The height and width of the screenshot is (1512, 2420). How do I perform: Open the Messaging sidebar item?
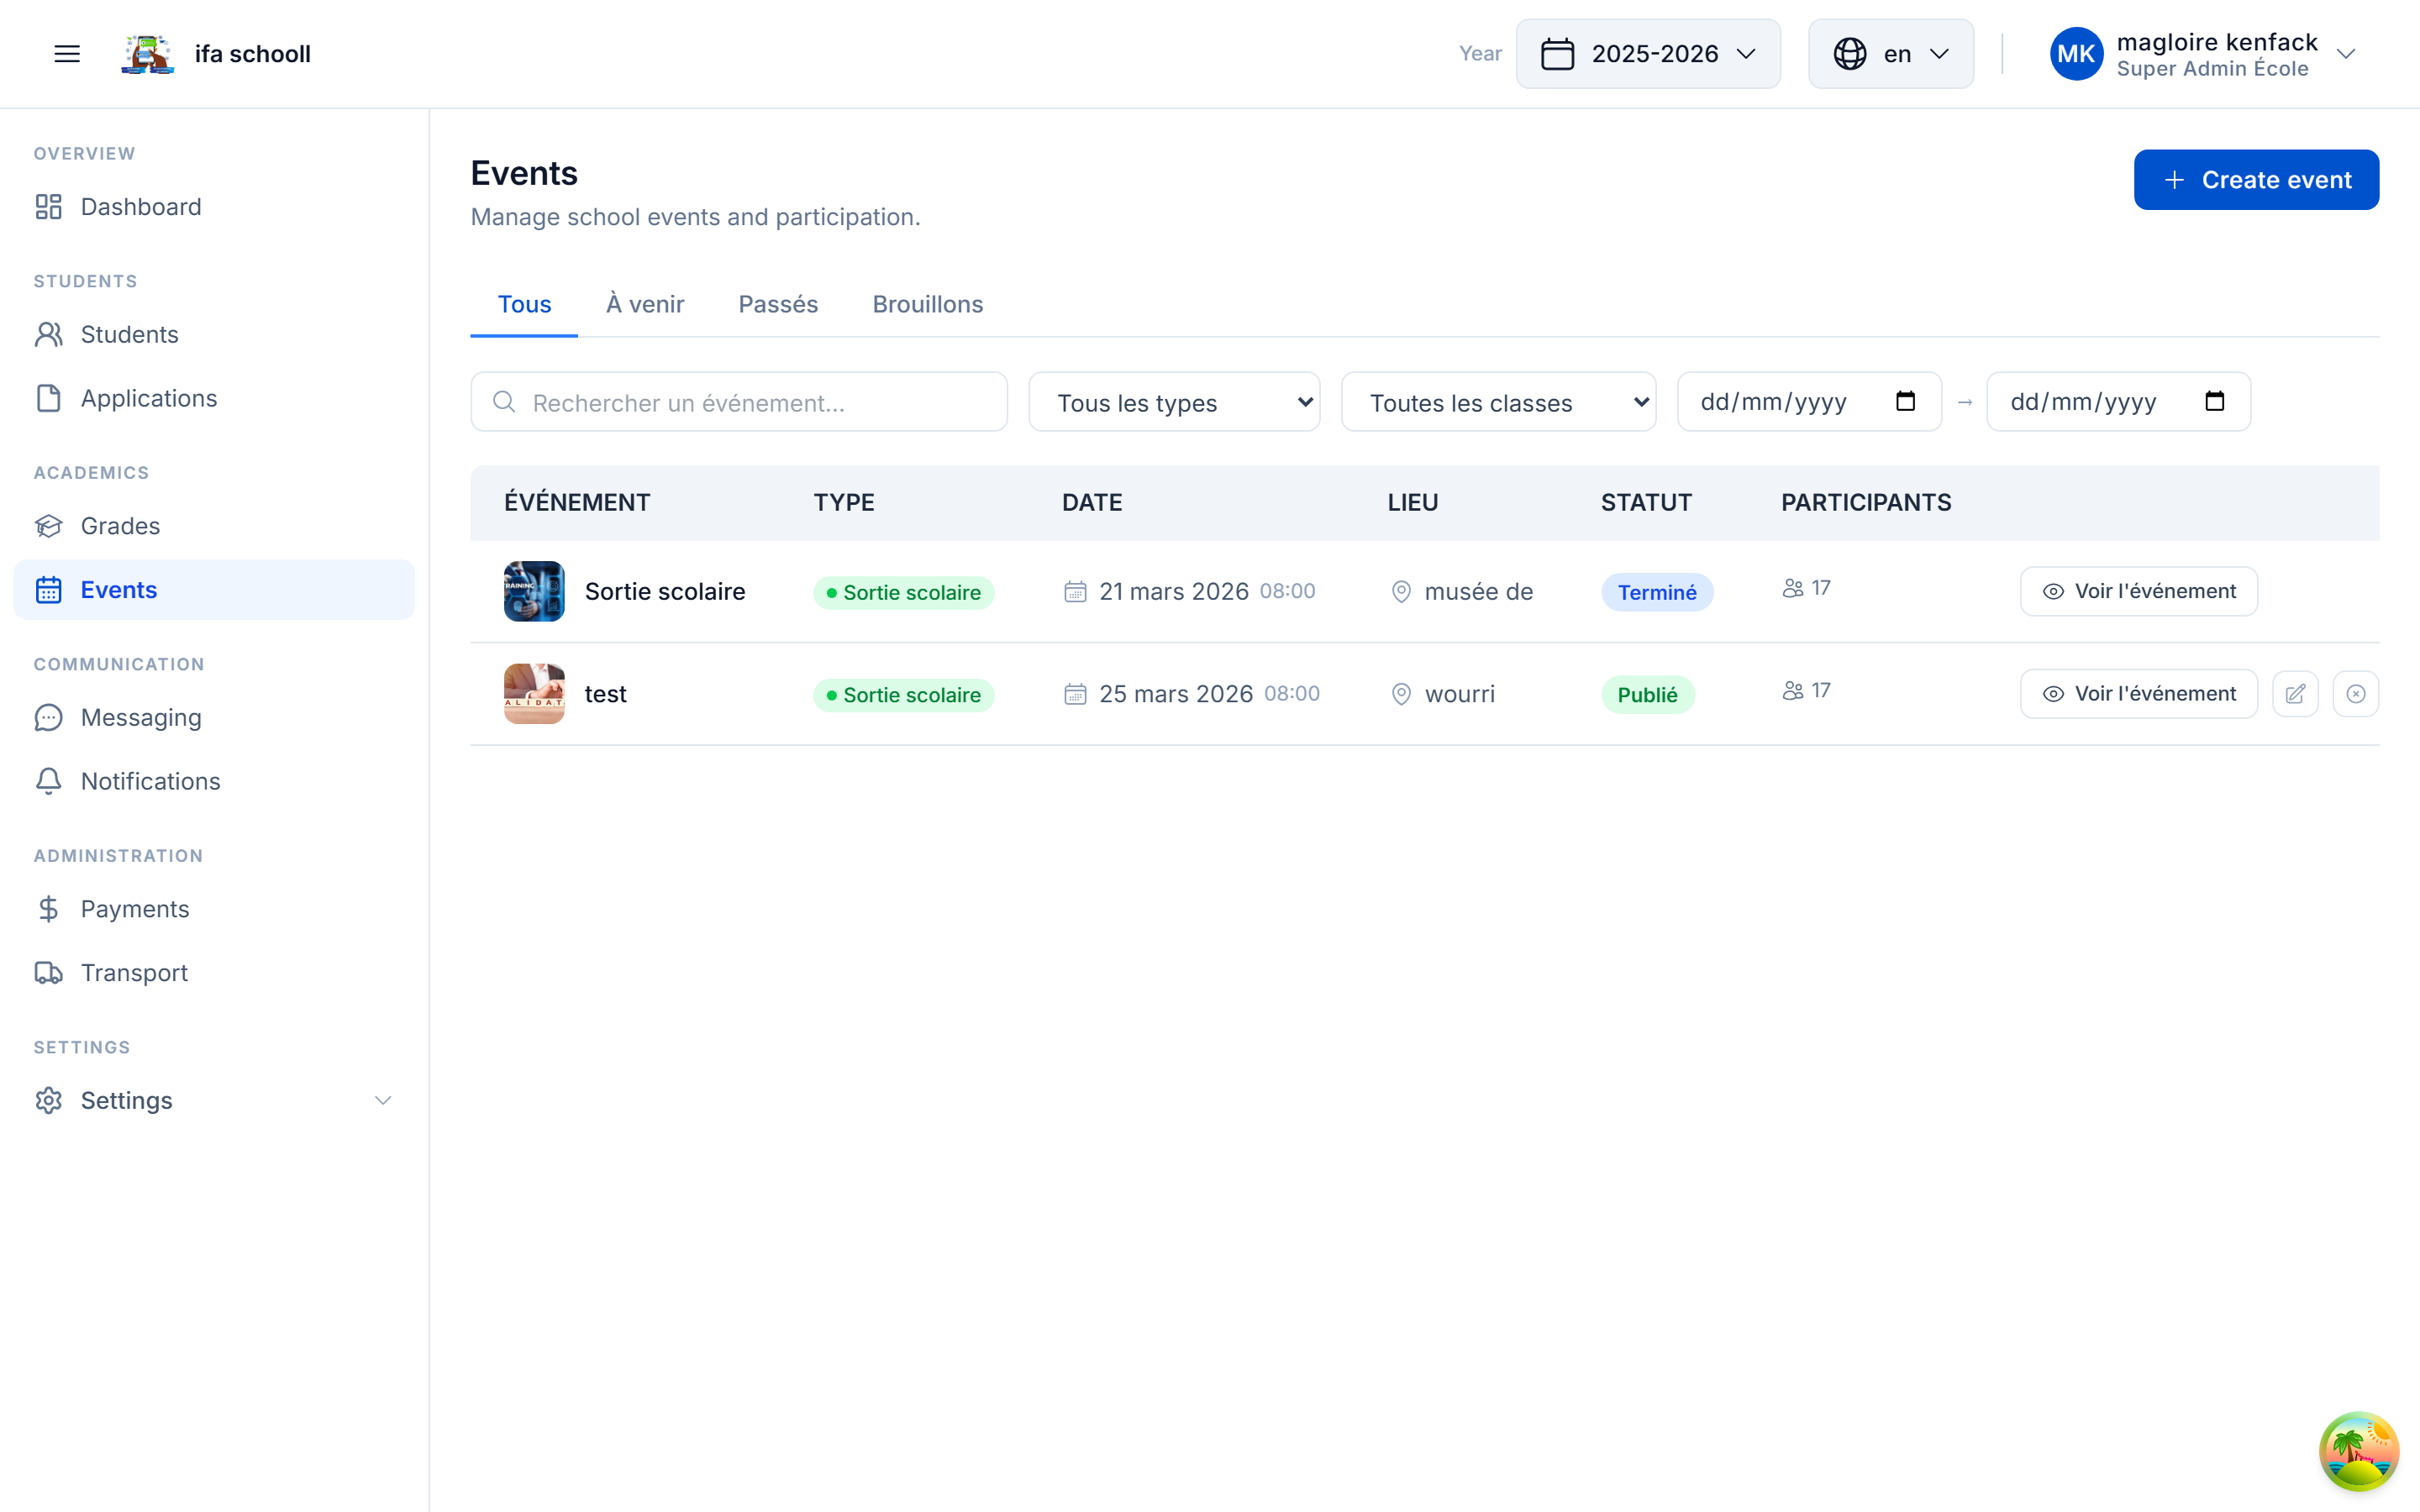click(x=140, y=717)
